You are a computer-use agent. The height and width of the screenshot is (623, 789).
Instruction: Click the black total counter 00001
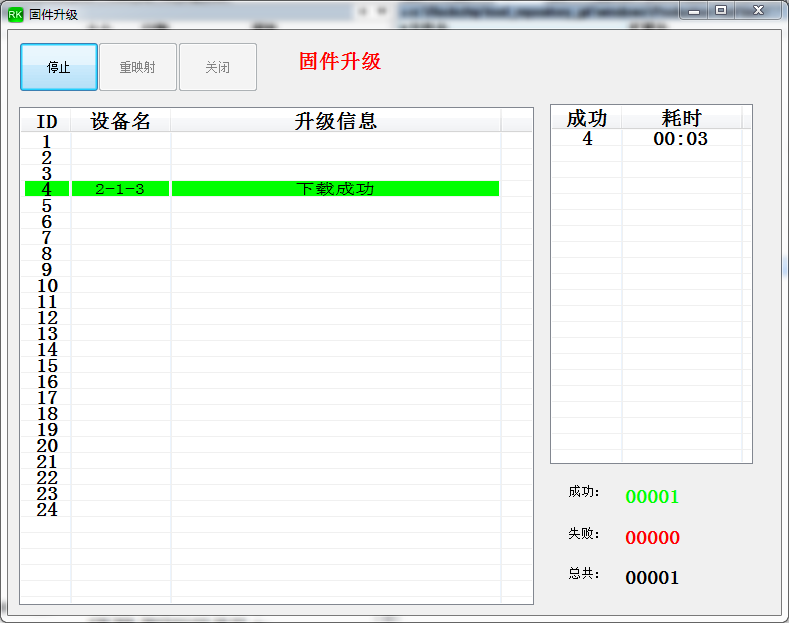(x=652, y=578)
